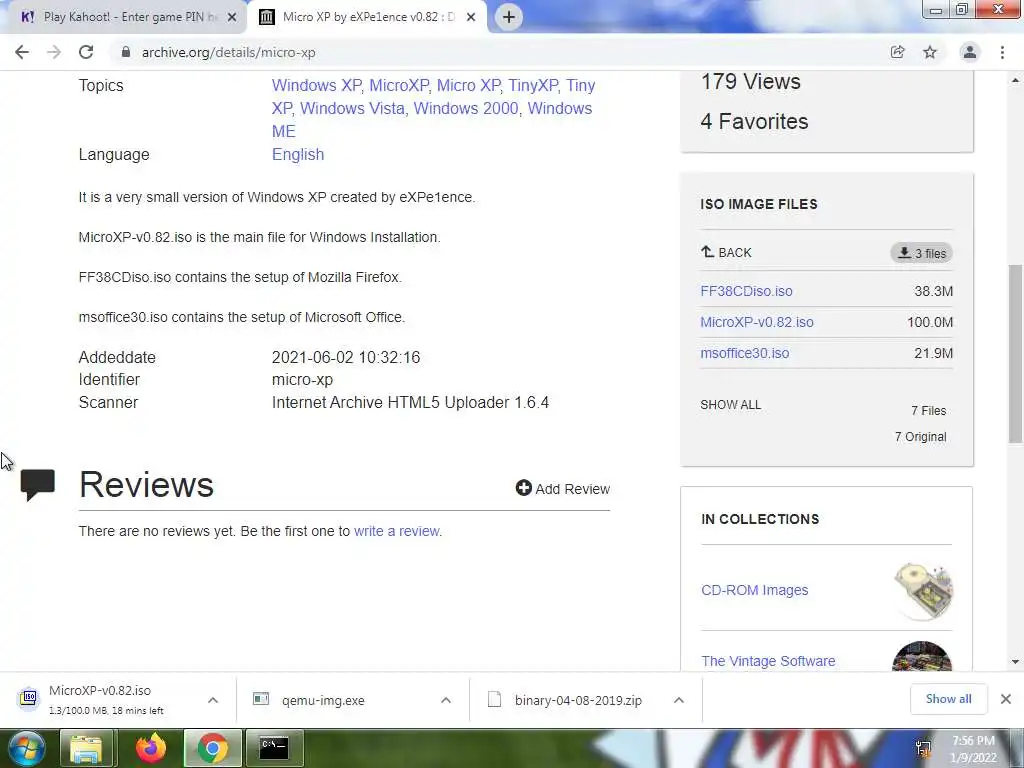The height and width of the screenshot is (768, 1024).
Task: Click the English language link
Action: (298, 155)
